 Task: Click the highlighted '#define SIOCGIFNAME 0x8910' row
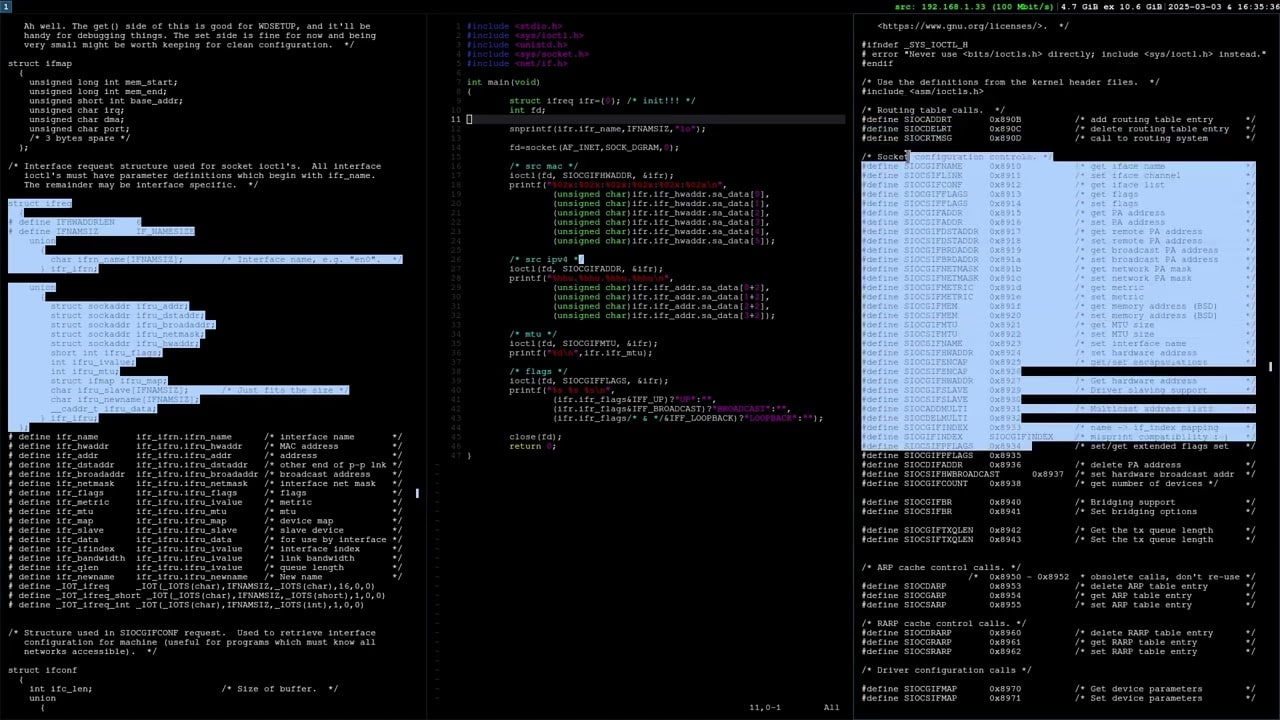pyautogui.click(x=1058, y=166)
